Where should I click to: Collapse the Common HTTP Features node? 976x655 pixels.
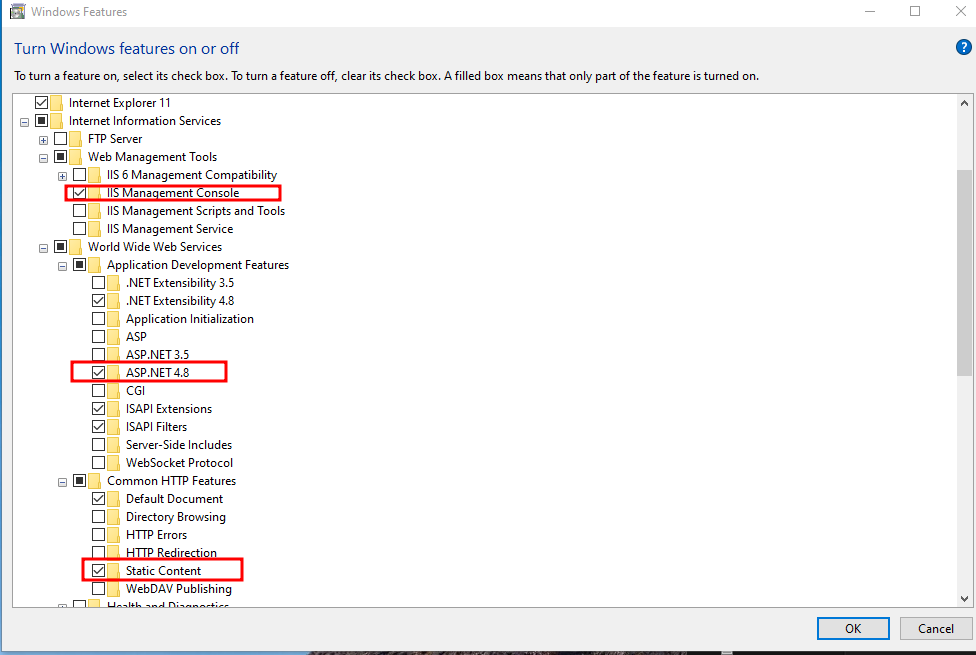63,481
